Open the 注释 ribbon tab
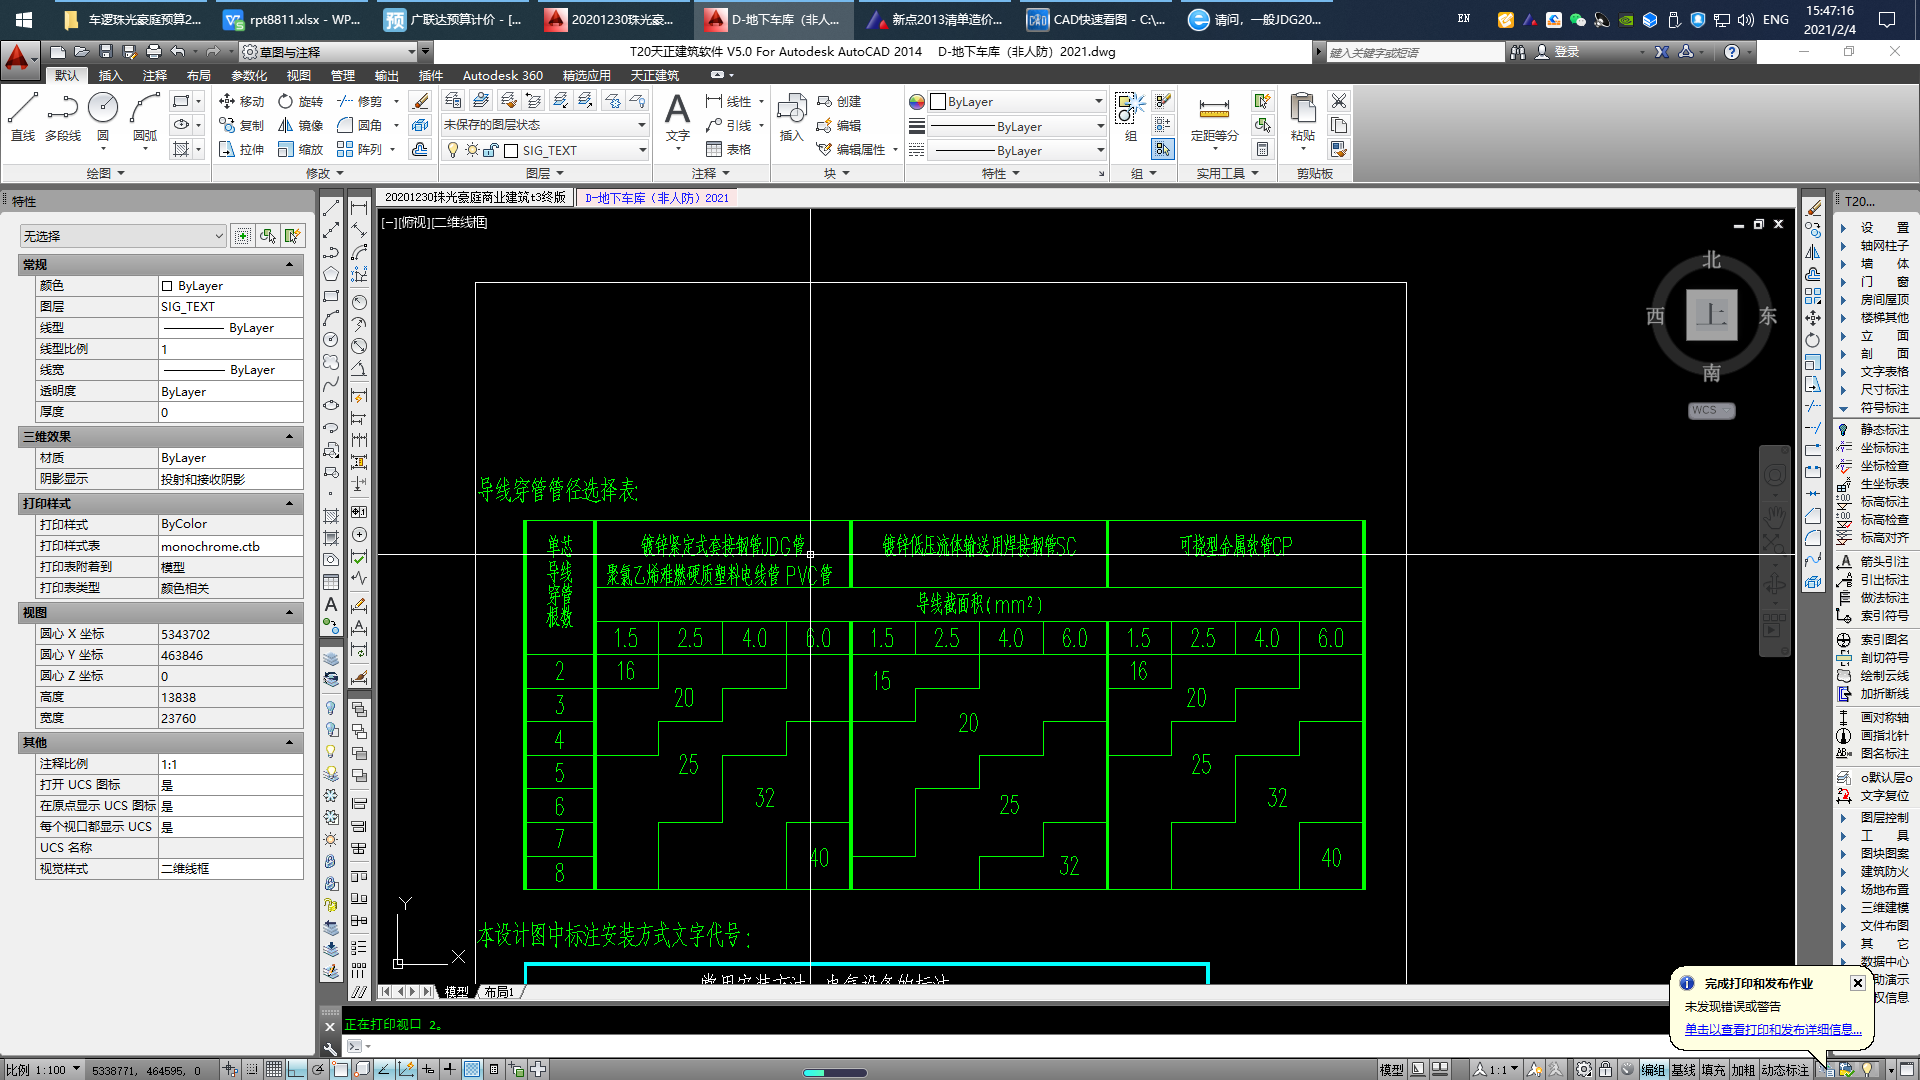This screenshot has width=1920, height=1080. (x=154, y=75)
